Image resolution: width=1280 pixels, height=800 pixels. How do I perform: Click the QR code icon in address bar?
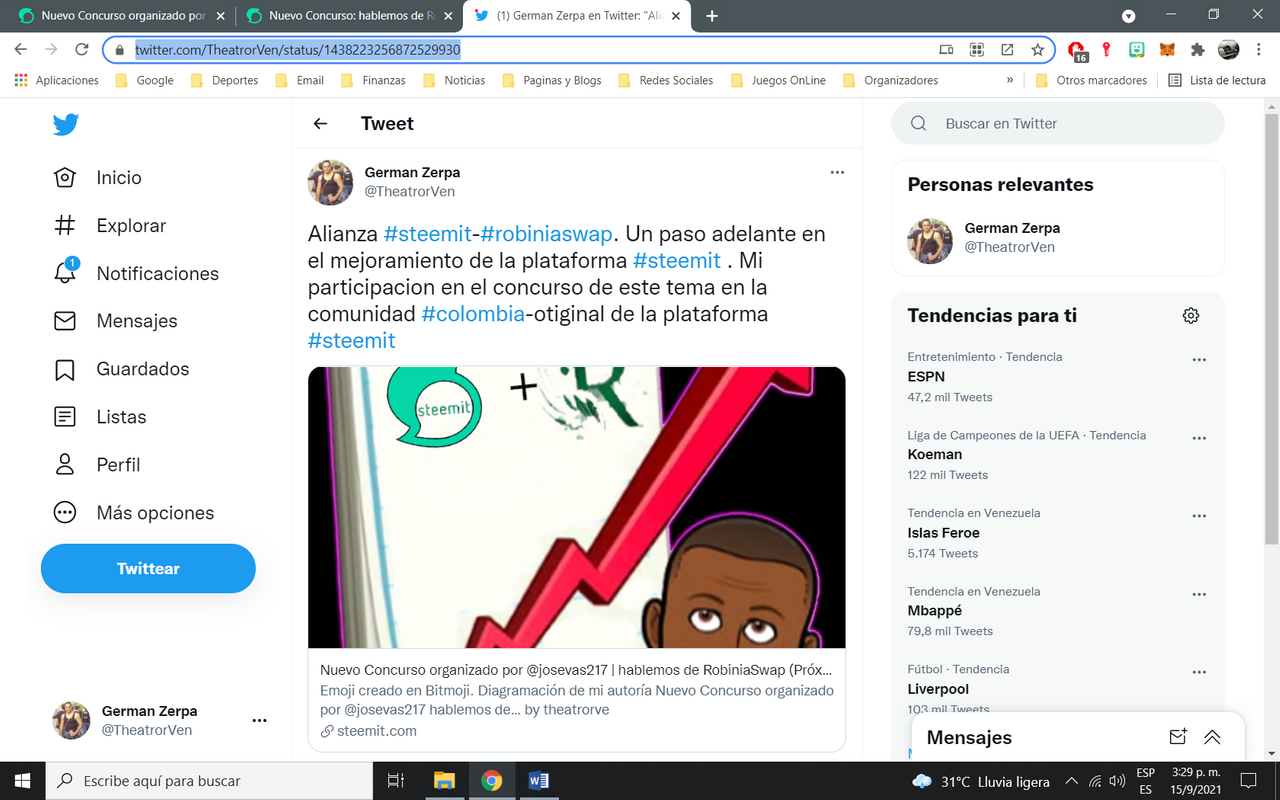977,49
